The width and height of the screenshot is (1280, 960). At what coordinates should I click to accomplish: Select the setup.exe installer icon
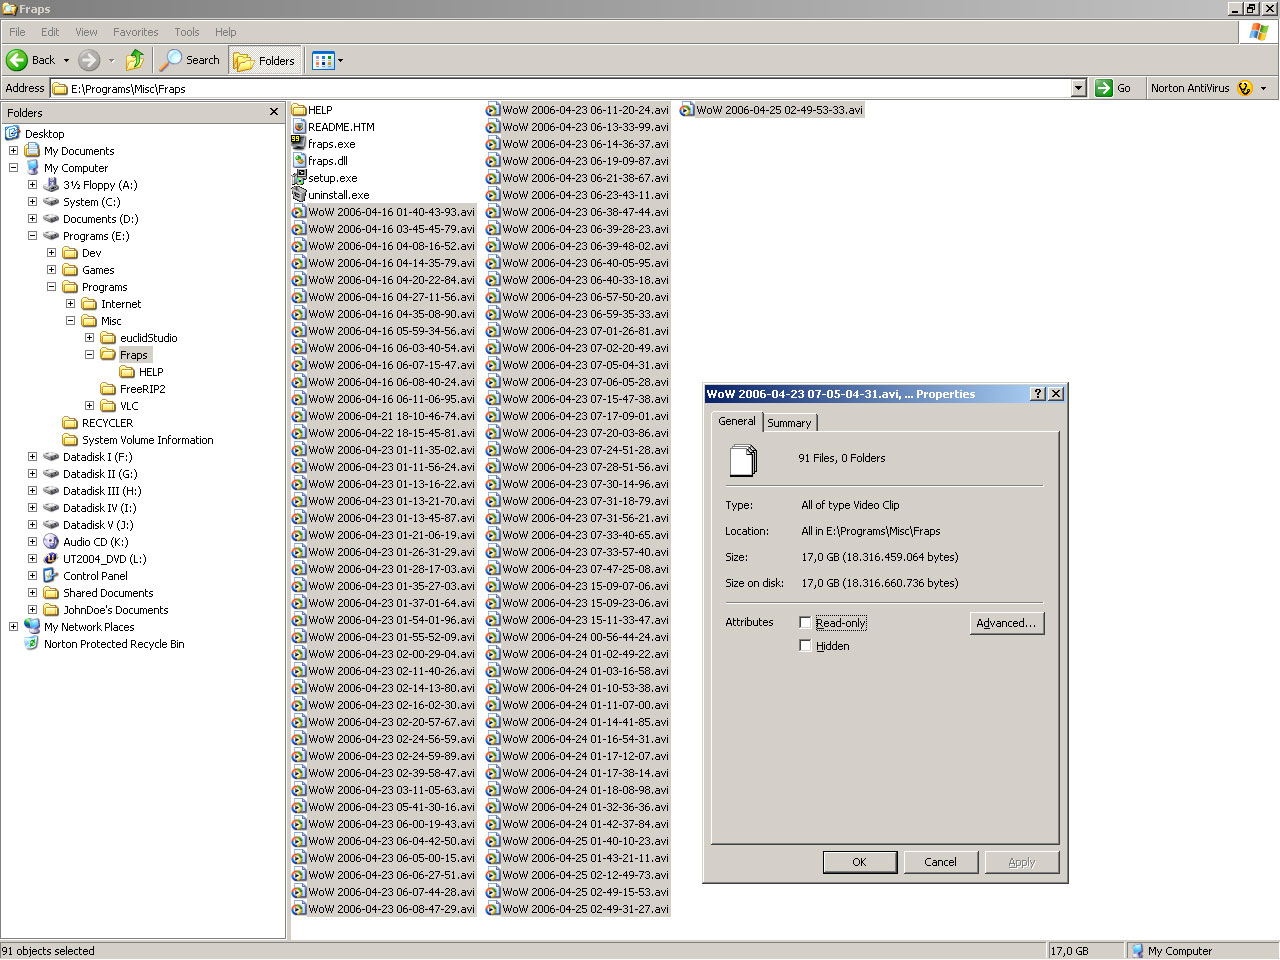tap(298, 178)
